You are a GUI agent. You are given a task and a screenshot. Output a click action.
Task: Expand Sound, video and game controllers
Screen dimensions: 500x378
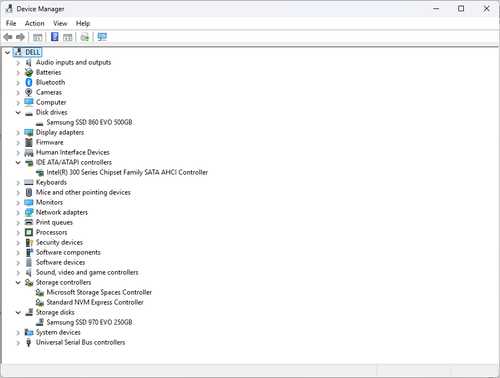18,273
